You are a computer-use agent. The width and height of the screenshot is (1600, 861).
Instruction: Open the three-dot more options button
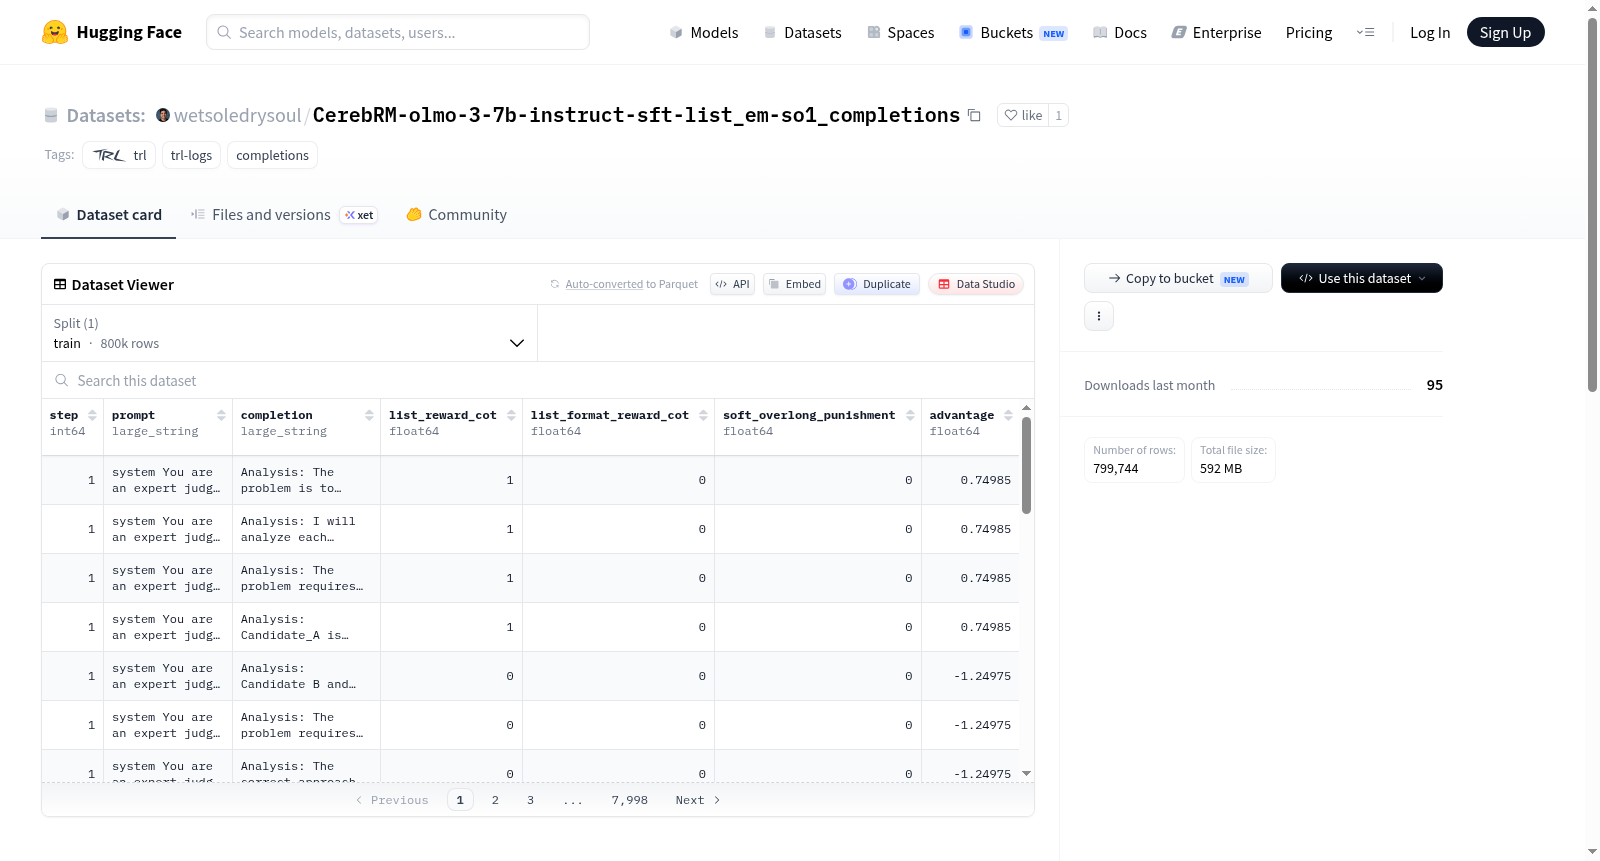tap(1099, 316)
